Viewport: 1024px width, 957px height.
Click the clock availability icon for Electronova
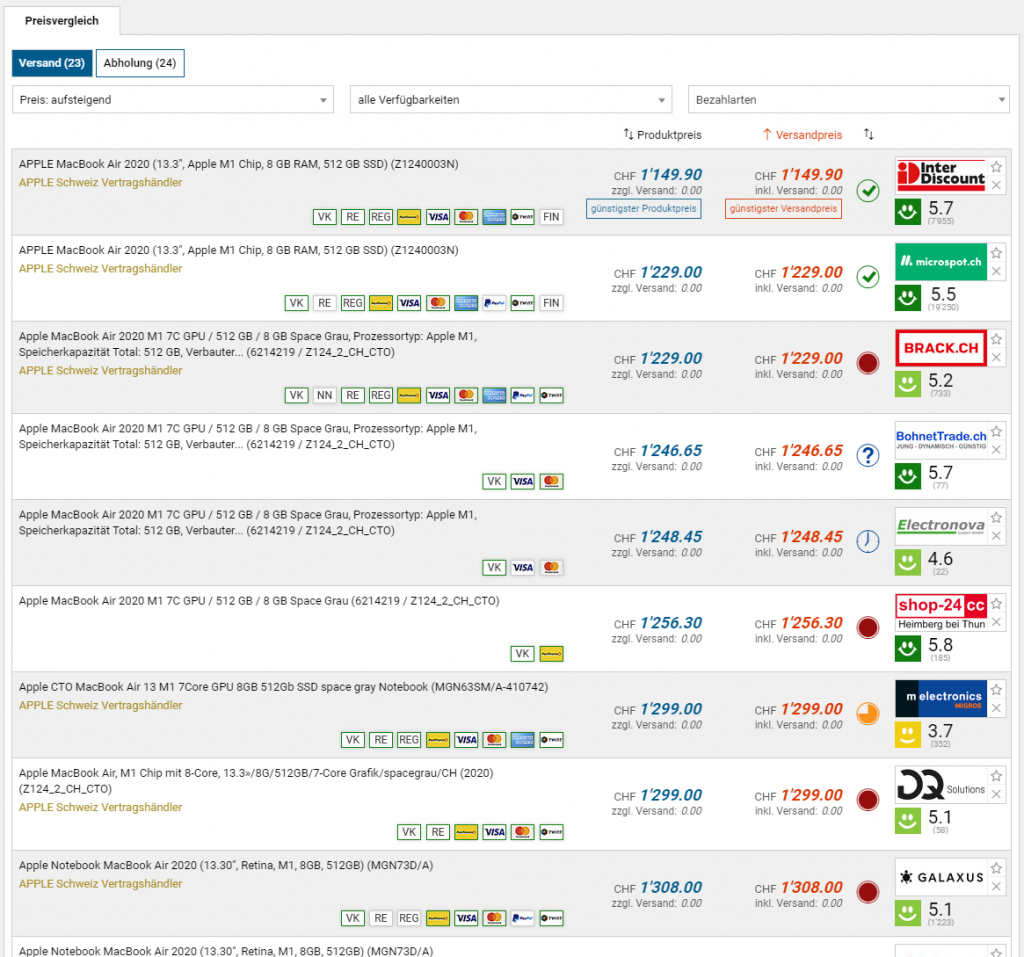[868, 541]
